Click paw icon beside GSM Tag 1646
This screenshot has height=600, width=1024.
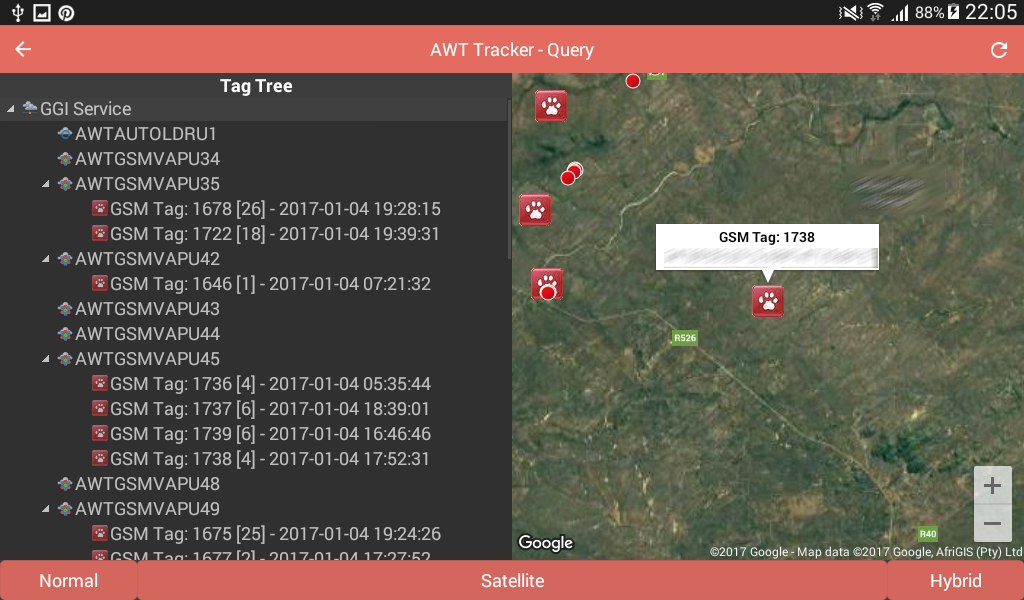pos(100,283)
